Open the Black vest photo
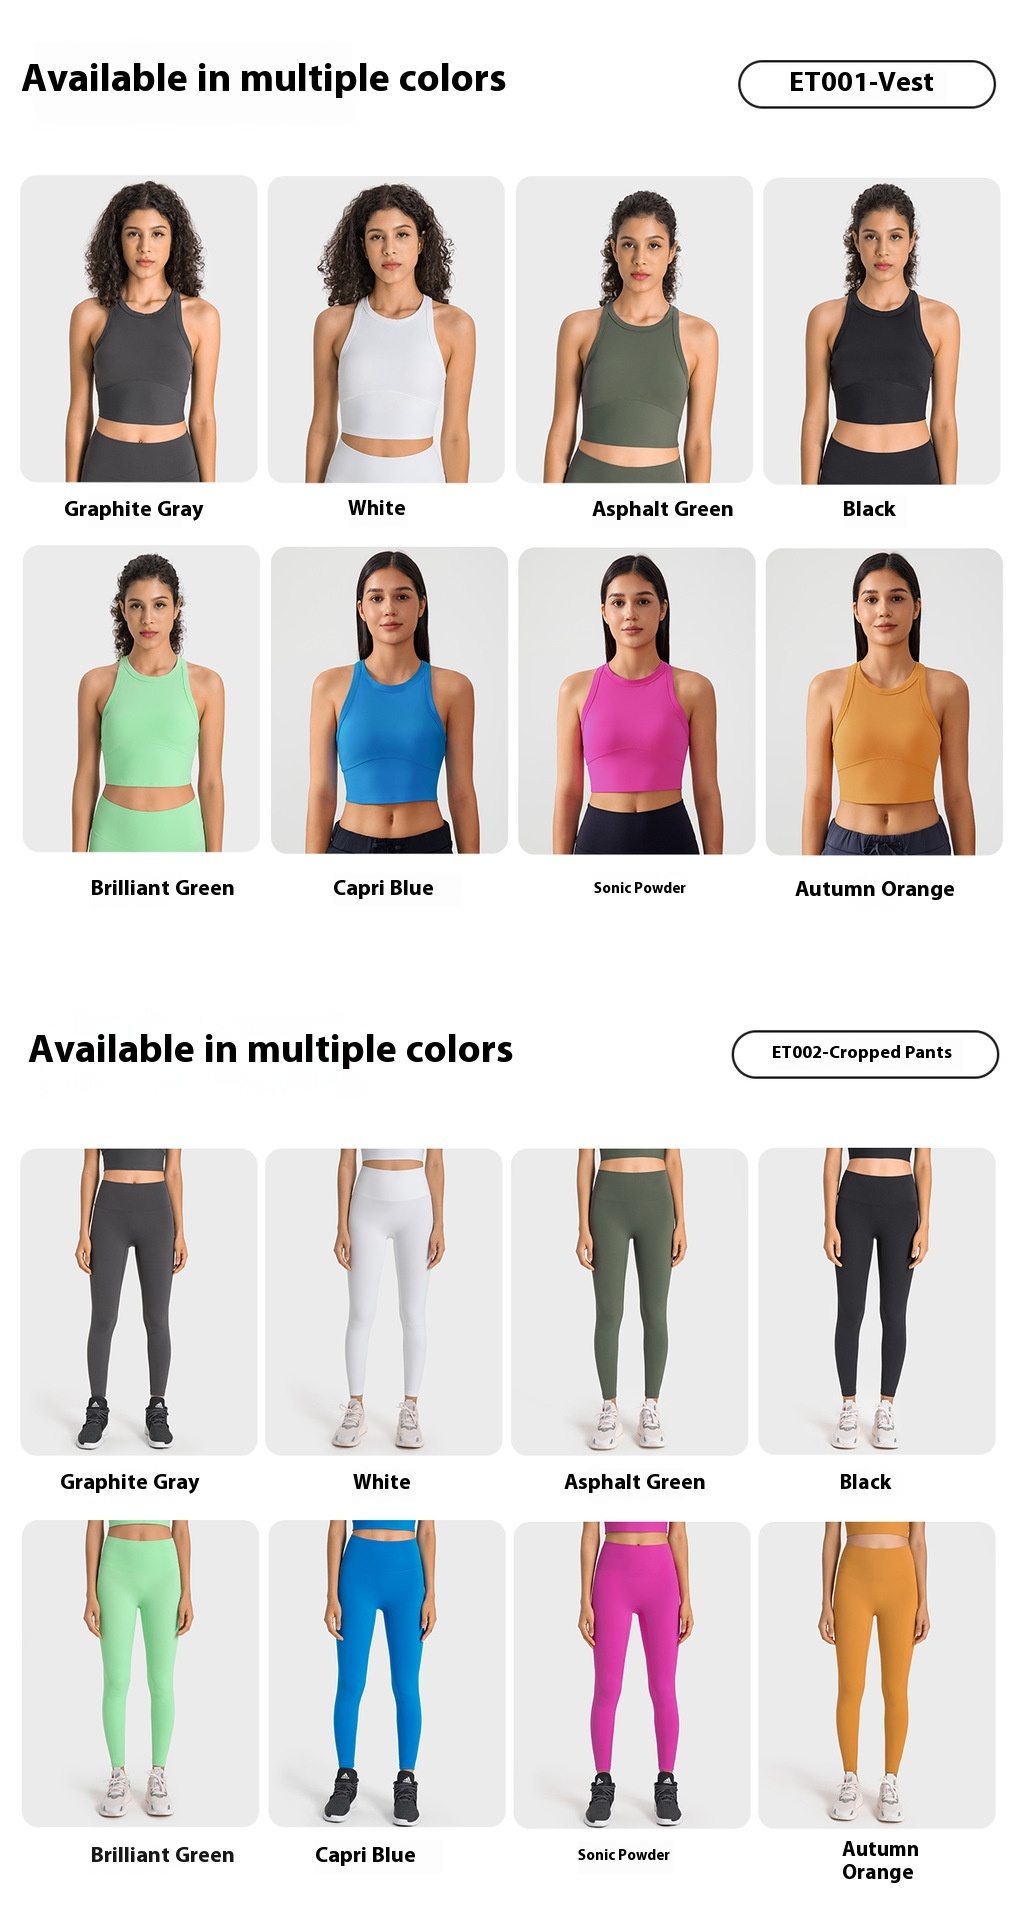This screenshot has width=1022, height=1920. click(x=881, y=331)
